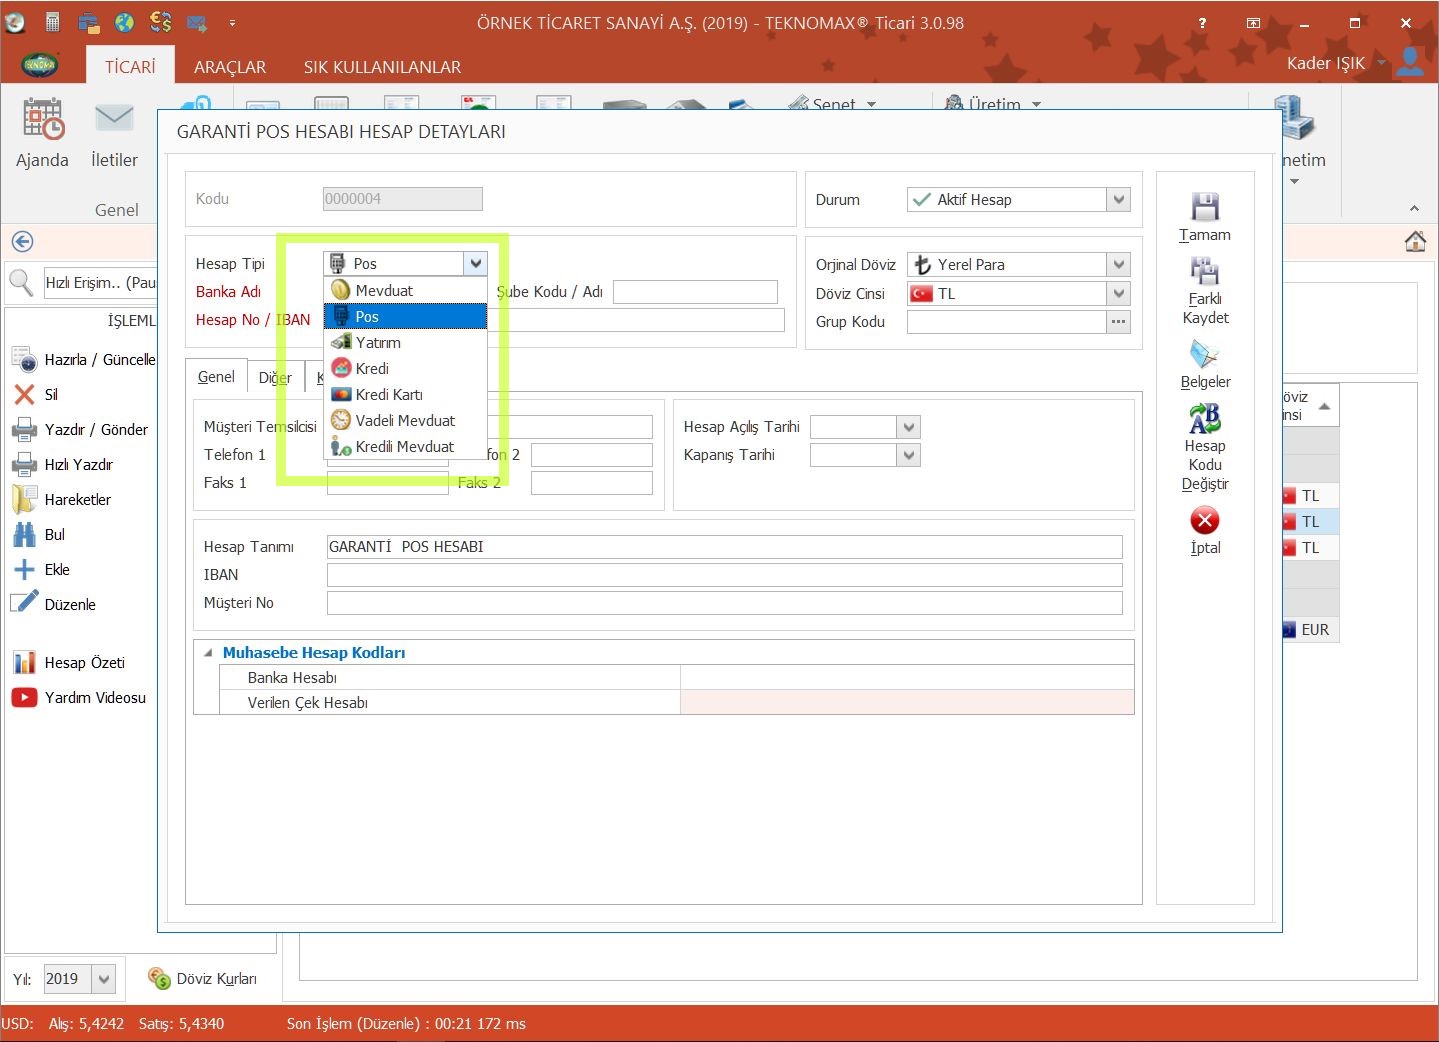Click the Müşteri No field

point(725,603)
